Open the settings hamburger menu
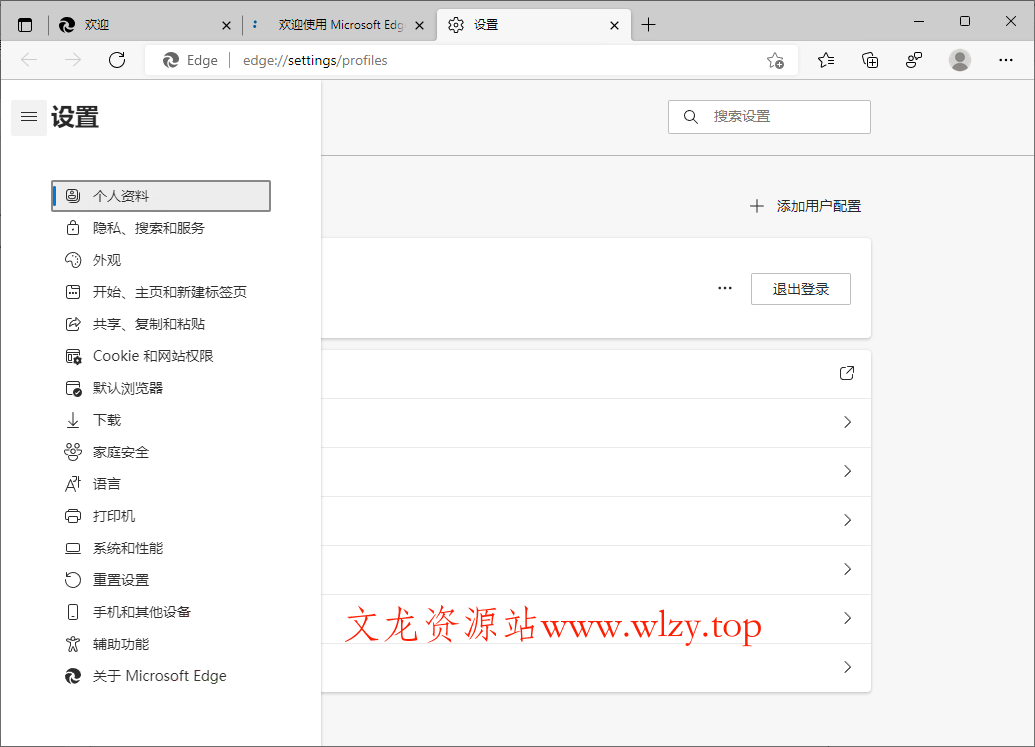This screenshot has width=1035, height=747. [29, 117]
